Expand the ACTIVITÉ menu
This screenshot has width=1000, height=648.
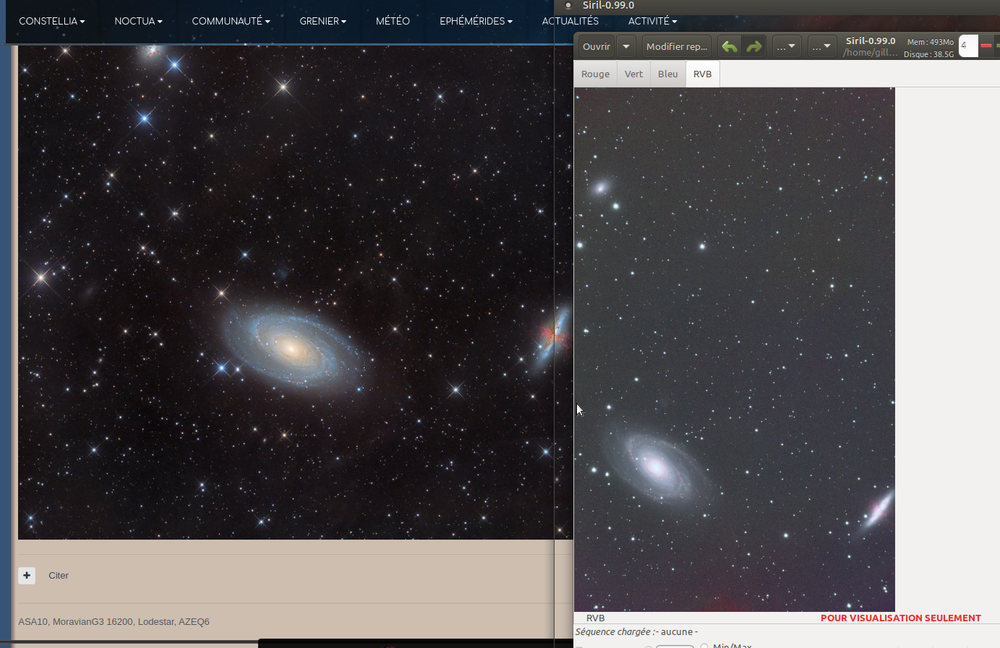point(652,21)
